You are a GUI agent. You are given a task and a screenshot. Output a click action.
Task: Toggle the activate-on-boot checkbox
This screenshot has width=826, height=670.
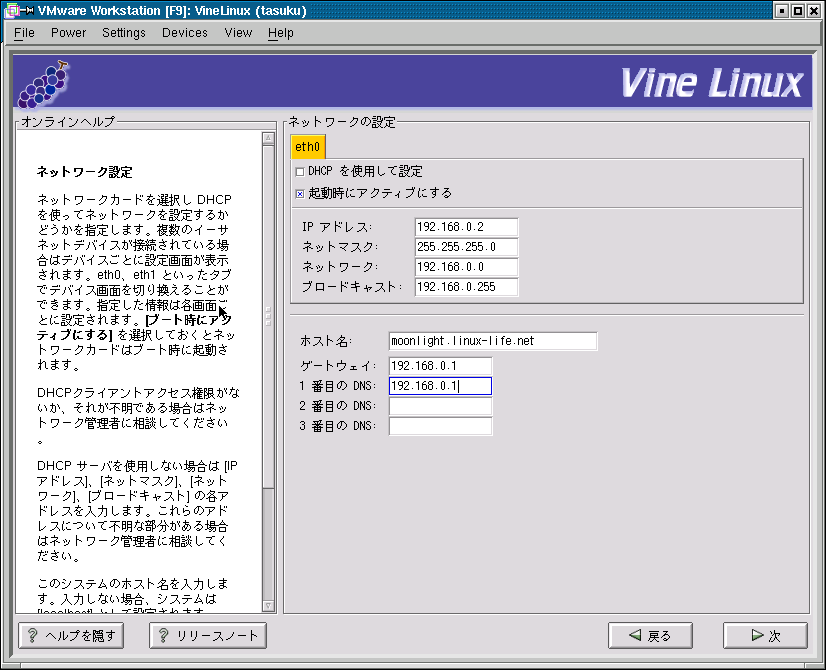(300, 193)
